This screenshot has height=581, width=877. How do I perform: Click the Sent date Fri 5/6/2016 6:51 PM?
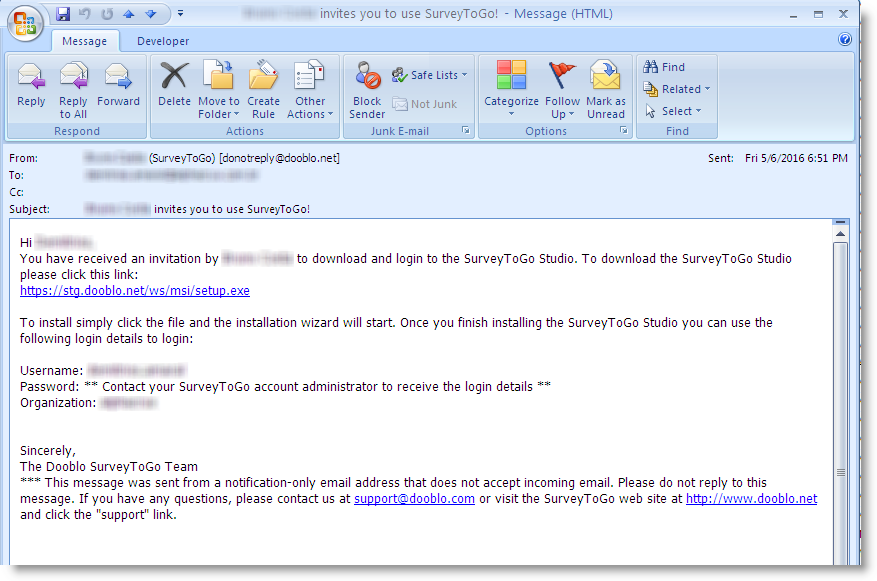tap(796, 158)
